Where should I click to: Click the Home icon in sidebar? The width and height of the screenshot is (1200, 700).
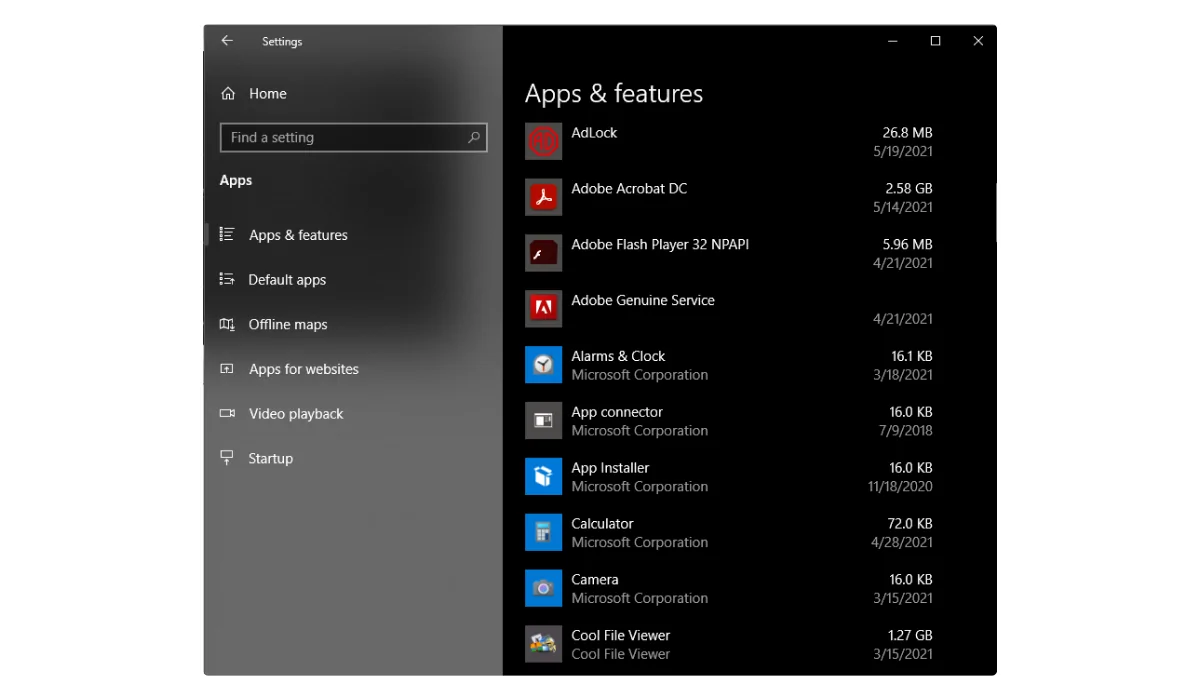228,94
